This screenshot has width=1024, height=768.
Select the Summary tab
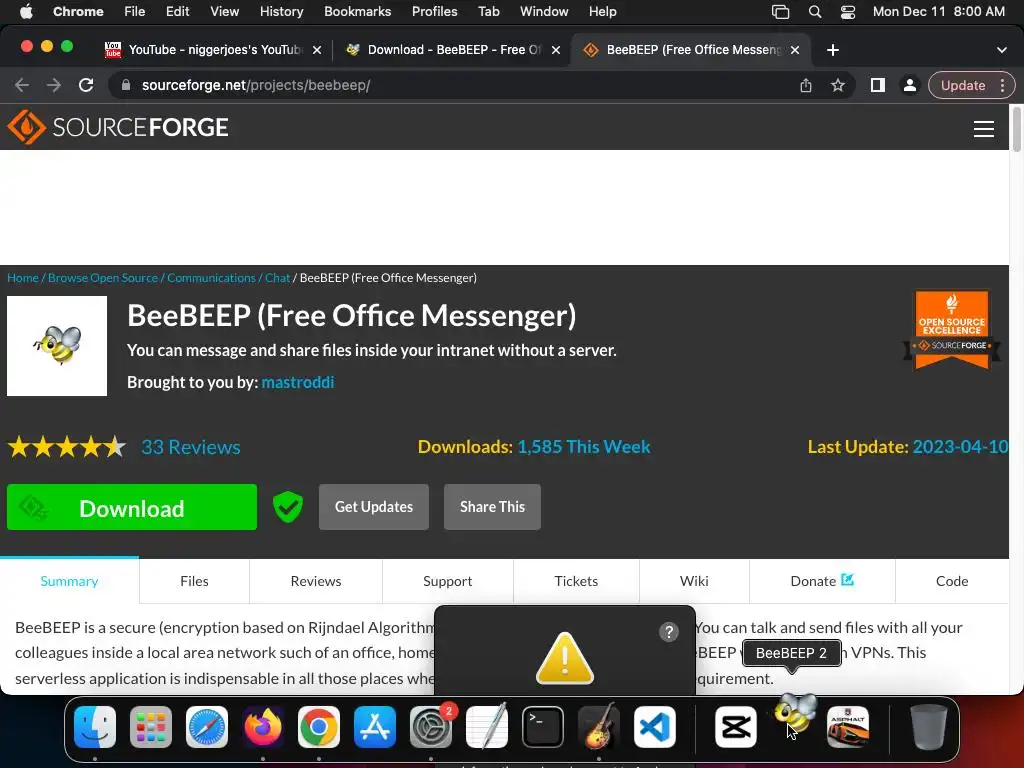[69, 581]
